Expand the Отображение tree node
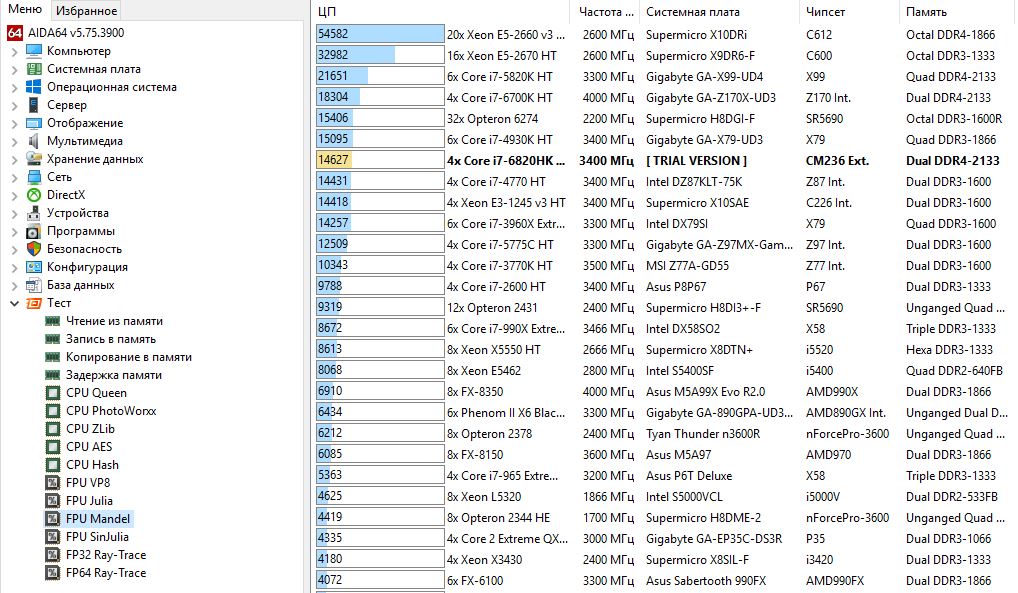 (x=14, y=123)
